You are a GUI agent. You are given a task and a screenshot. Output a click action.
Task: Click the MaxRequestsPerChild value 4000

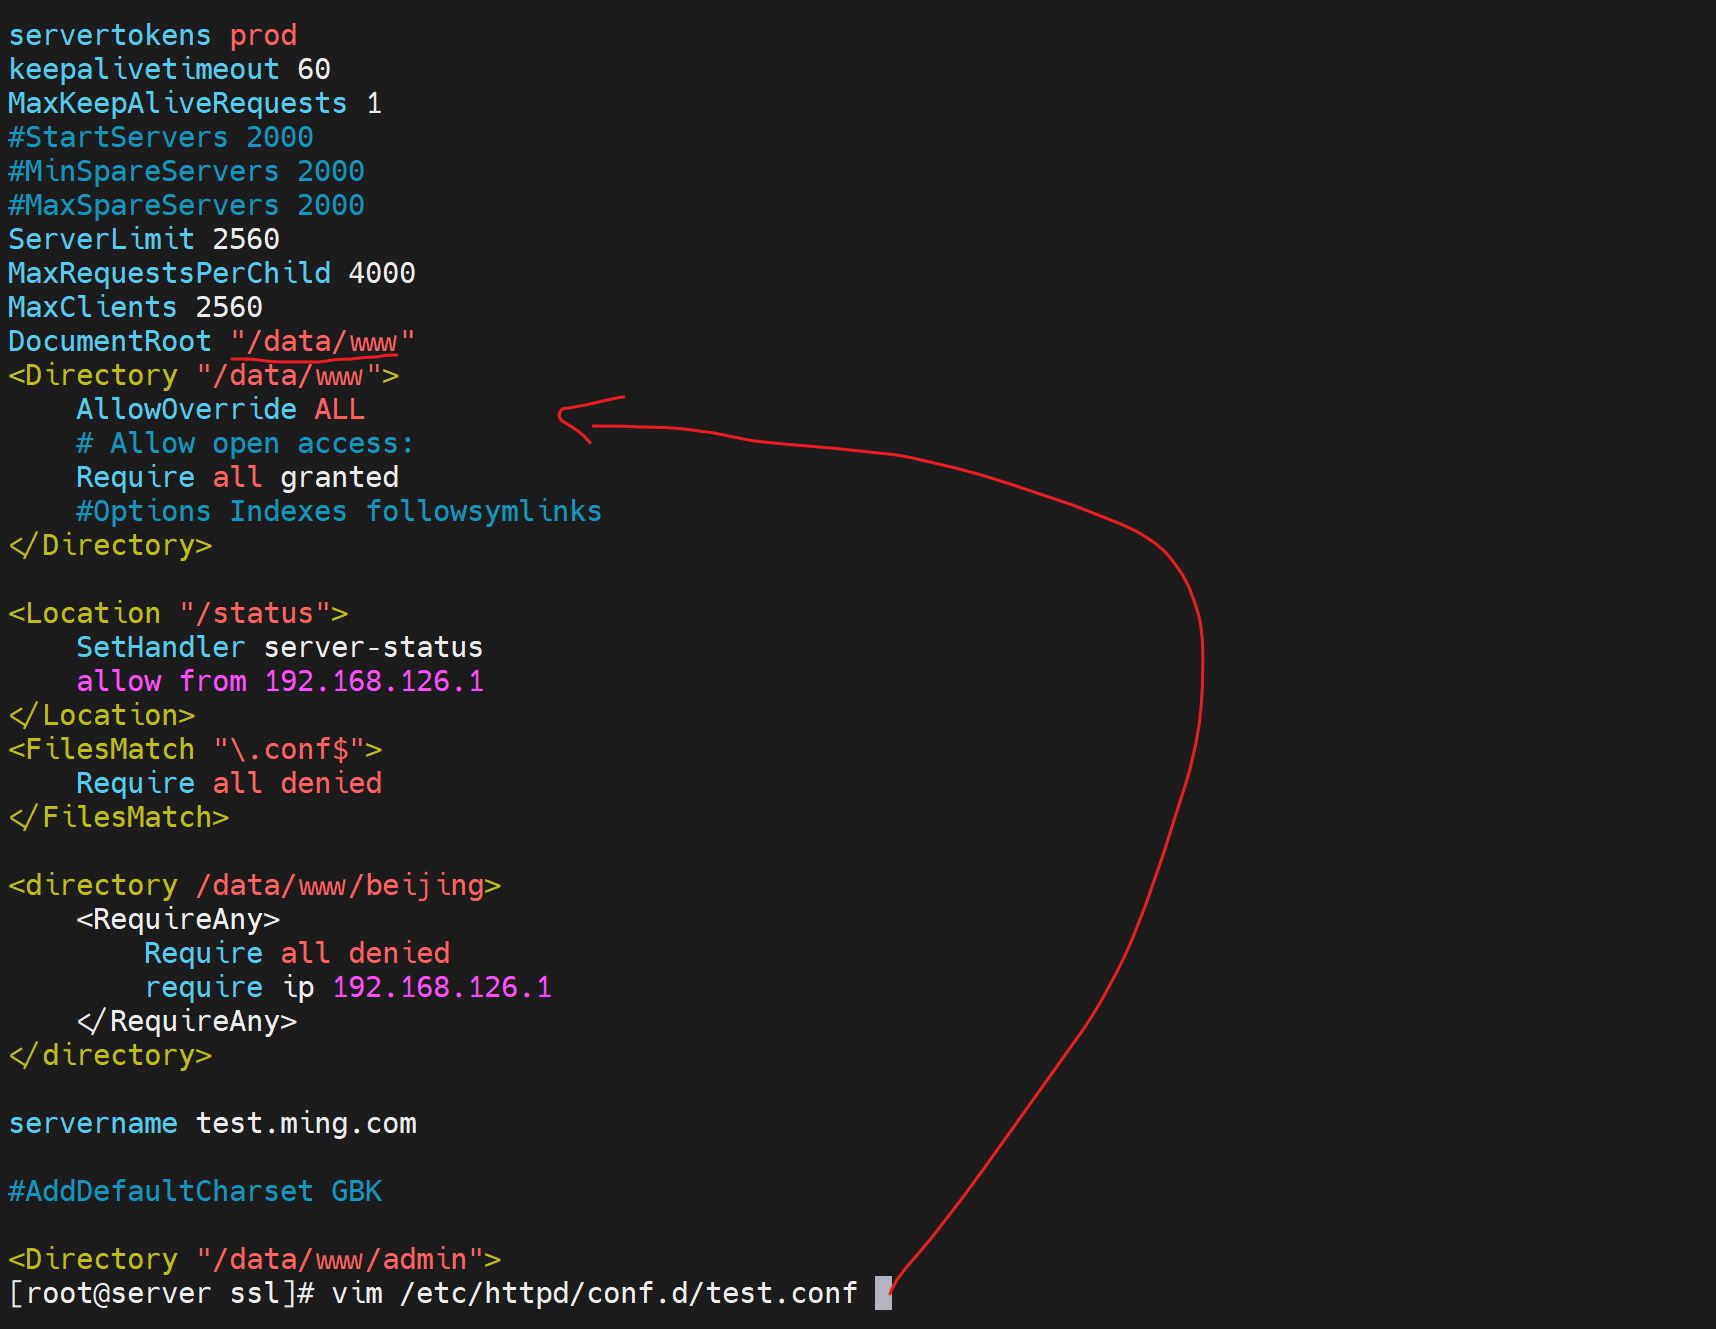(x=381, y=273)
